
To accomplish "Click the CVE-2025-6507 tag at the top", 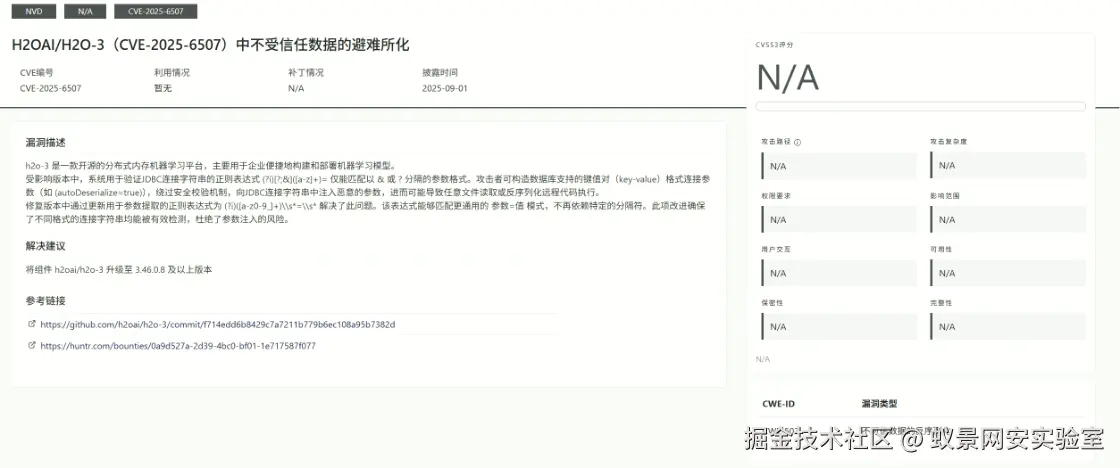I will pyautogui.click(x=155, y=11).
